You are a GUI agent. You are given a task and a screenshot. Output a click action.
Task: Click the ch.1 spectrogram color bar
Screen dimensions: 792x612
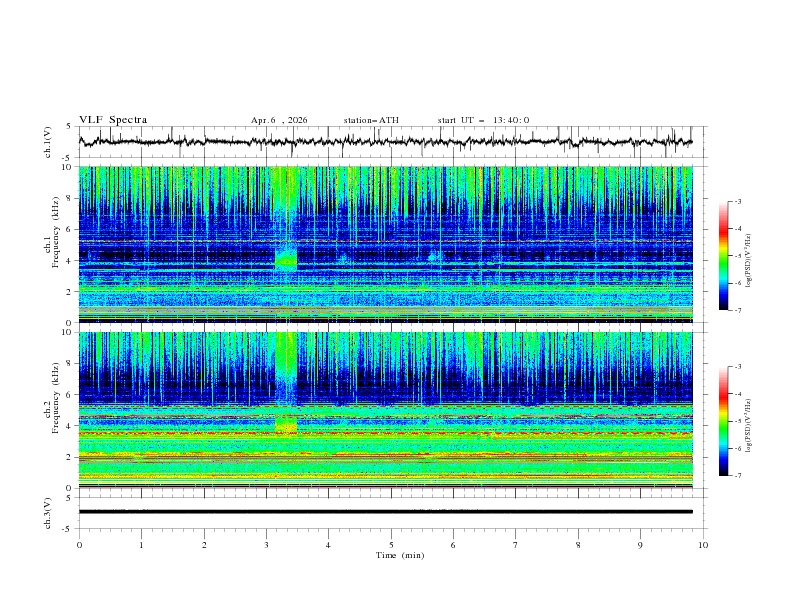point(723,255)
